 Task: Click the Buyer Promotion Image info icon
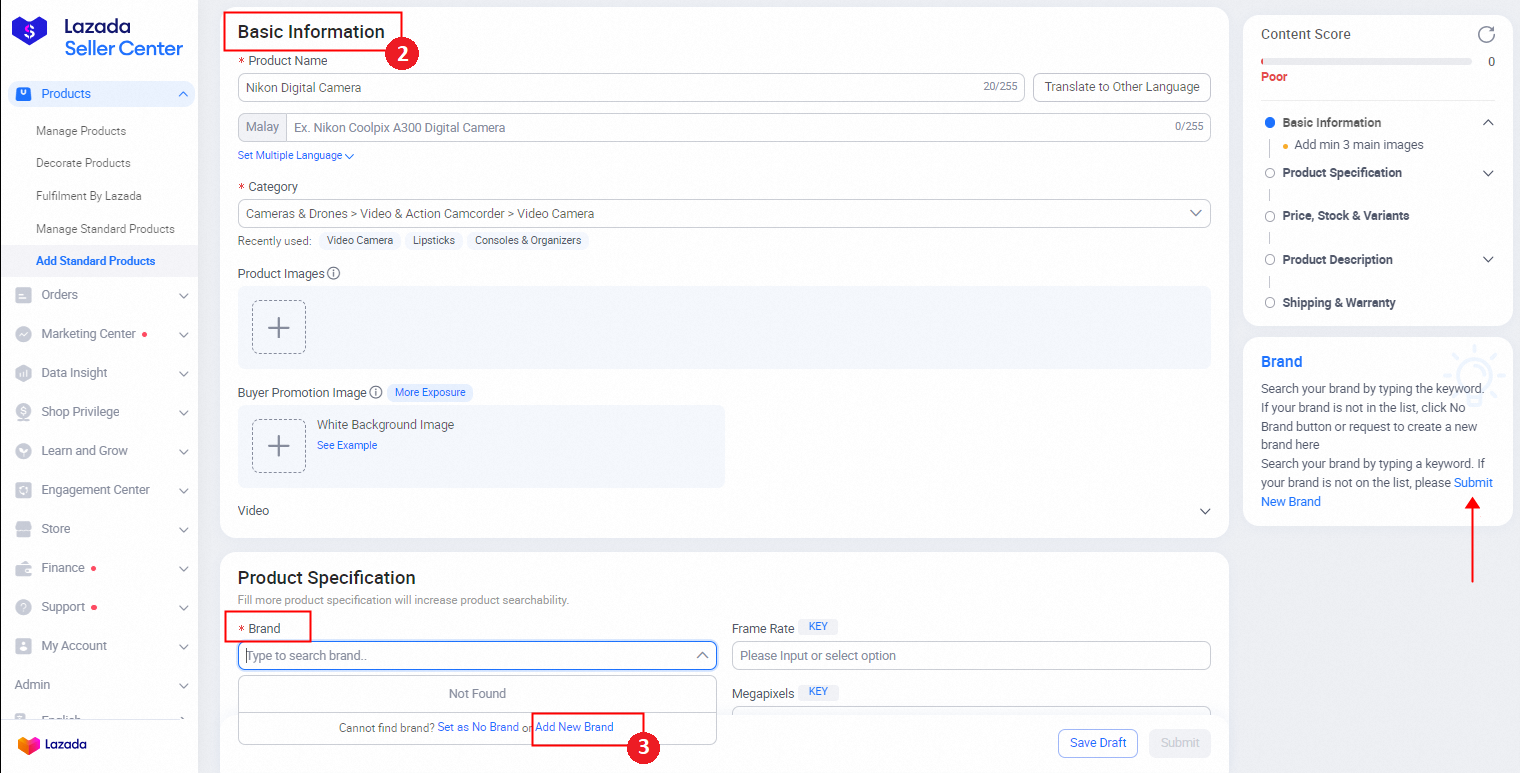click(x=376, y=393)
